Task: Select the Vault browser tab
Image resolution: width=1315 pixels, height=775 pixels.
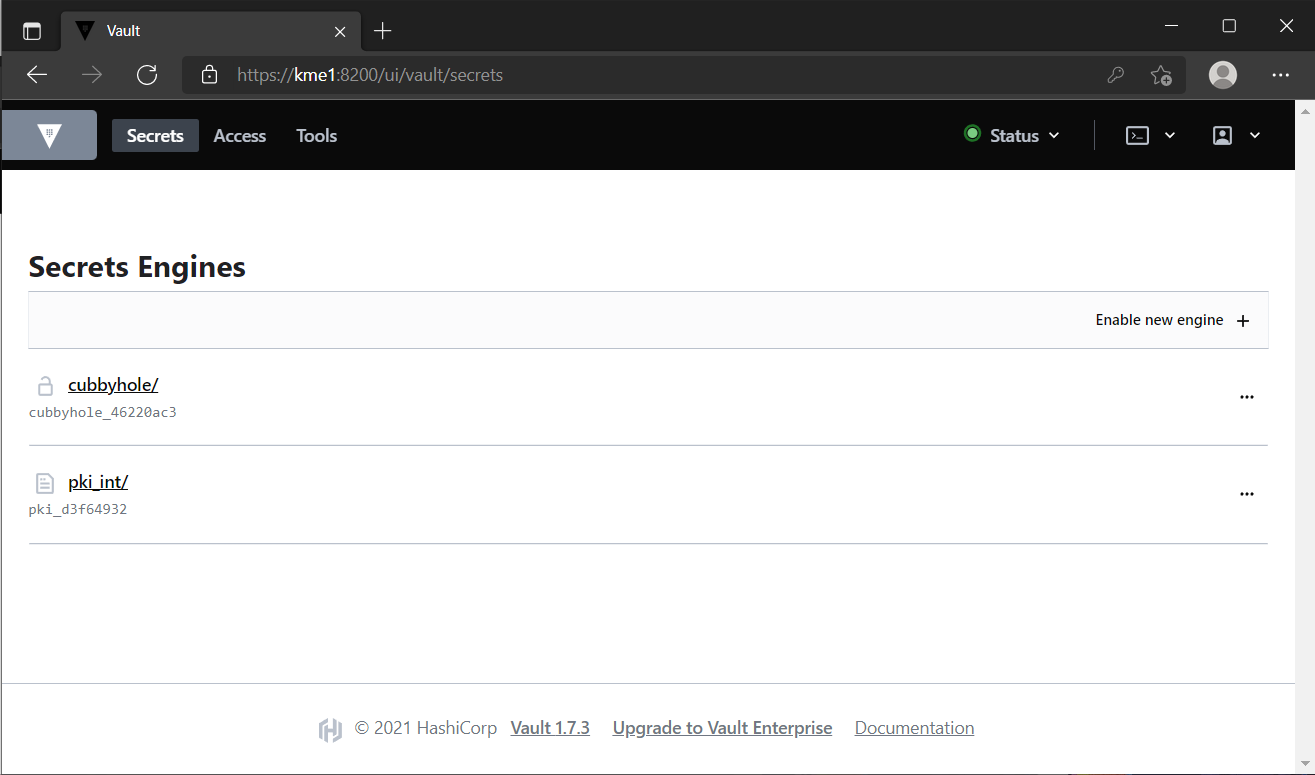Action: [x=210, y=31]
